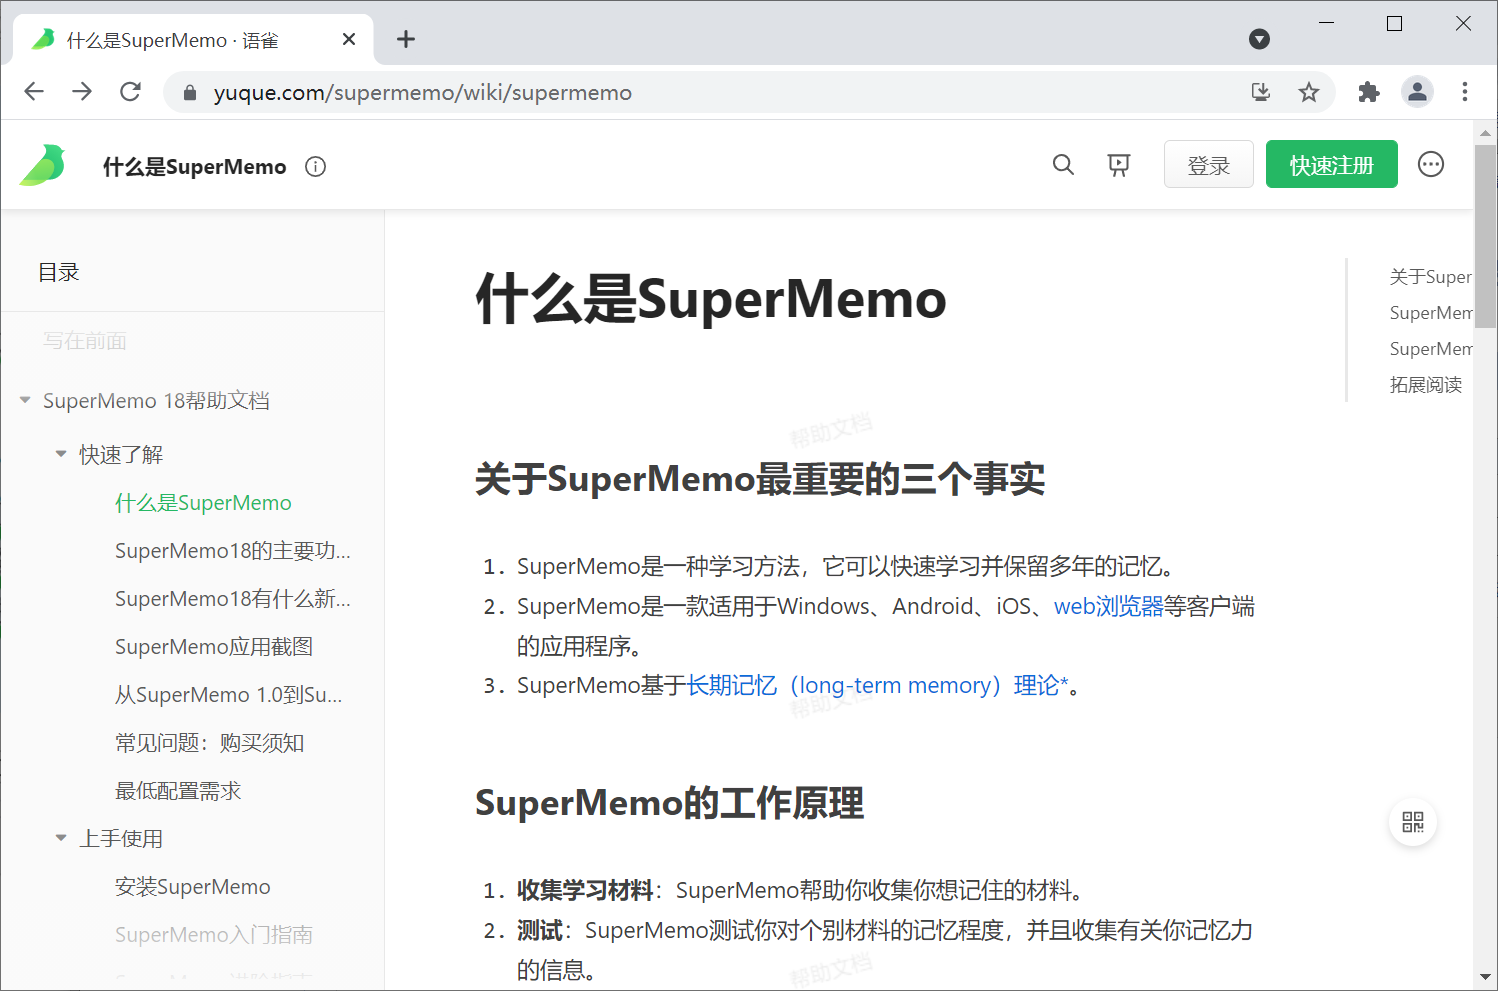
Task: Open the tab search dropdown circle
Action: (x=1260, y=39)
